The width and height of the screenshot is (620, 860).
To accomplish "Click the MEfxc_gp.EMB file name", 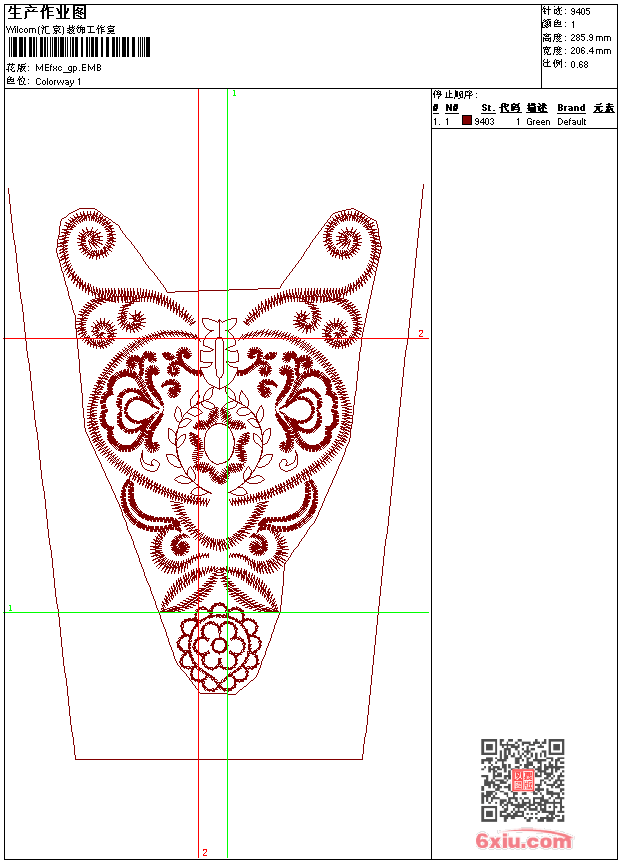I will click(x=68, y=68).
